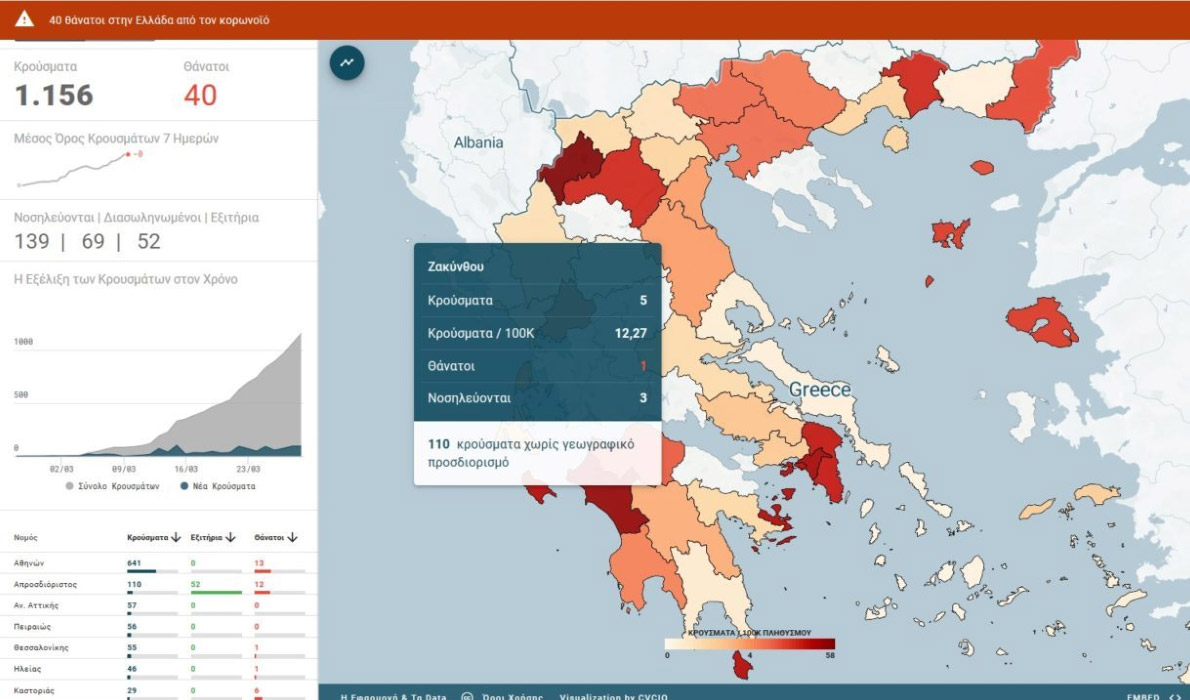Sort table by Κρούσματα arrow

[176, 537]
